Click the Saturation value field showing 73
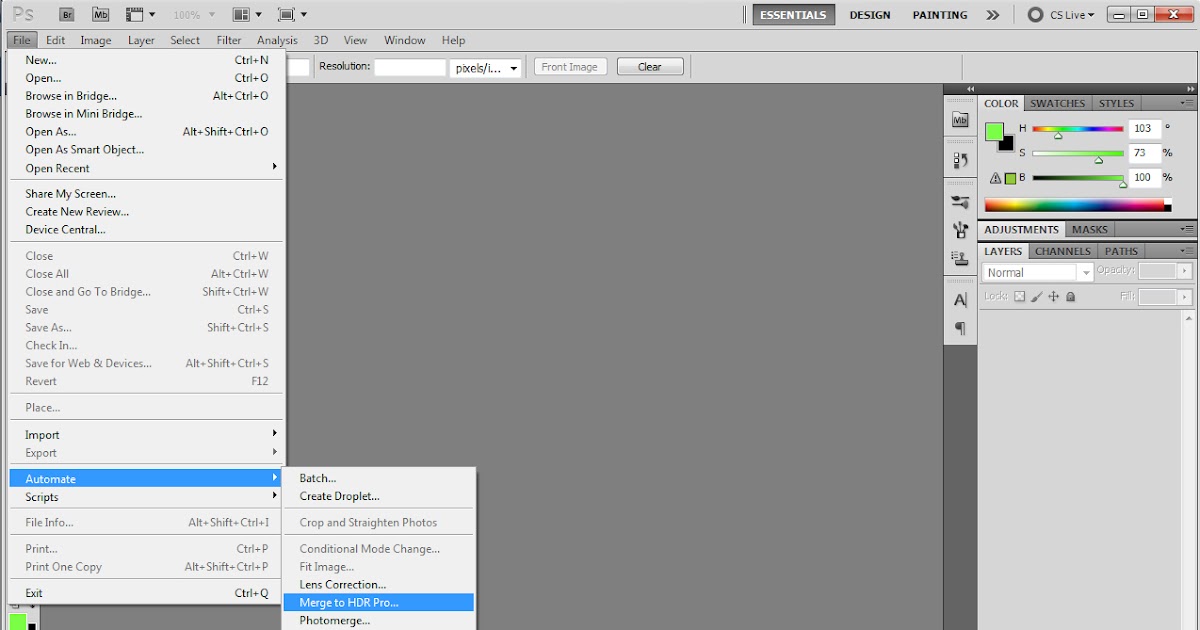Viewport: 1200px width, 630px height. (1144, 153)
